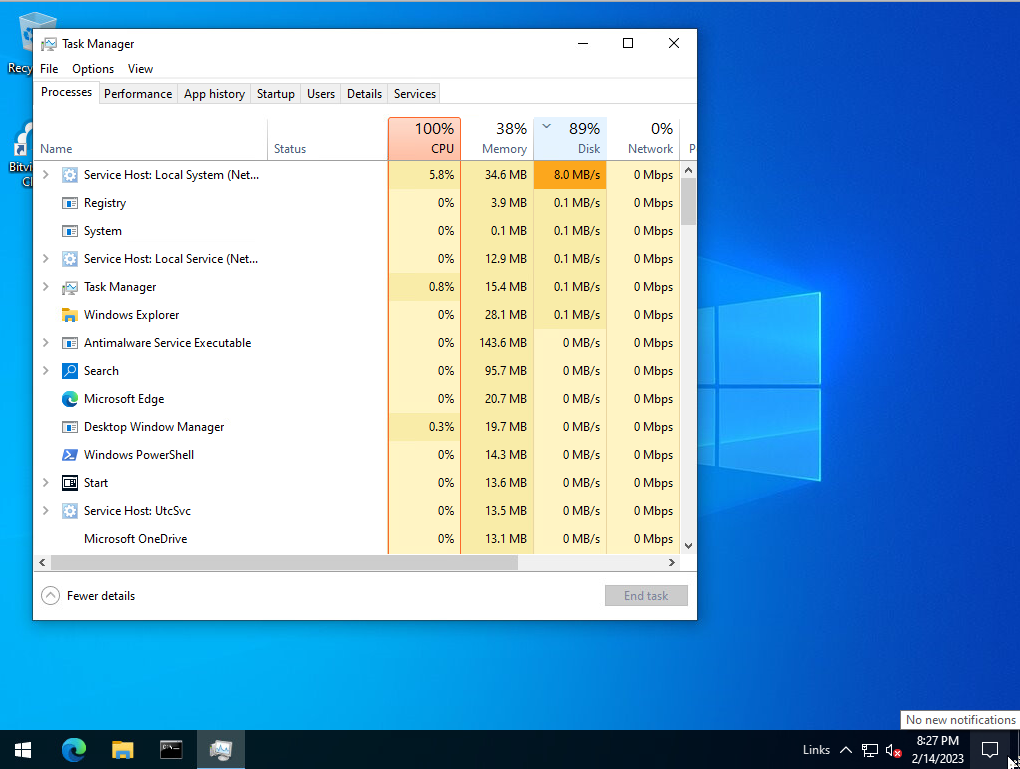Image resolution: width=1020 pixels, height=769 pixels.
Task: Click the Links toolbar label on taskbar
Action: click(x=816, y=750)
